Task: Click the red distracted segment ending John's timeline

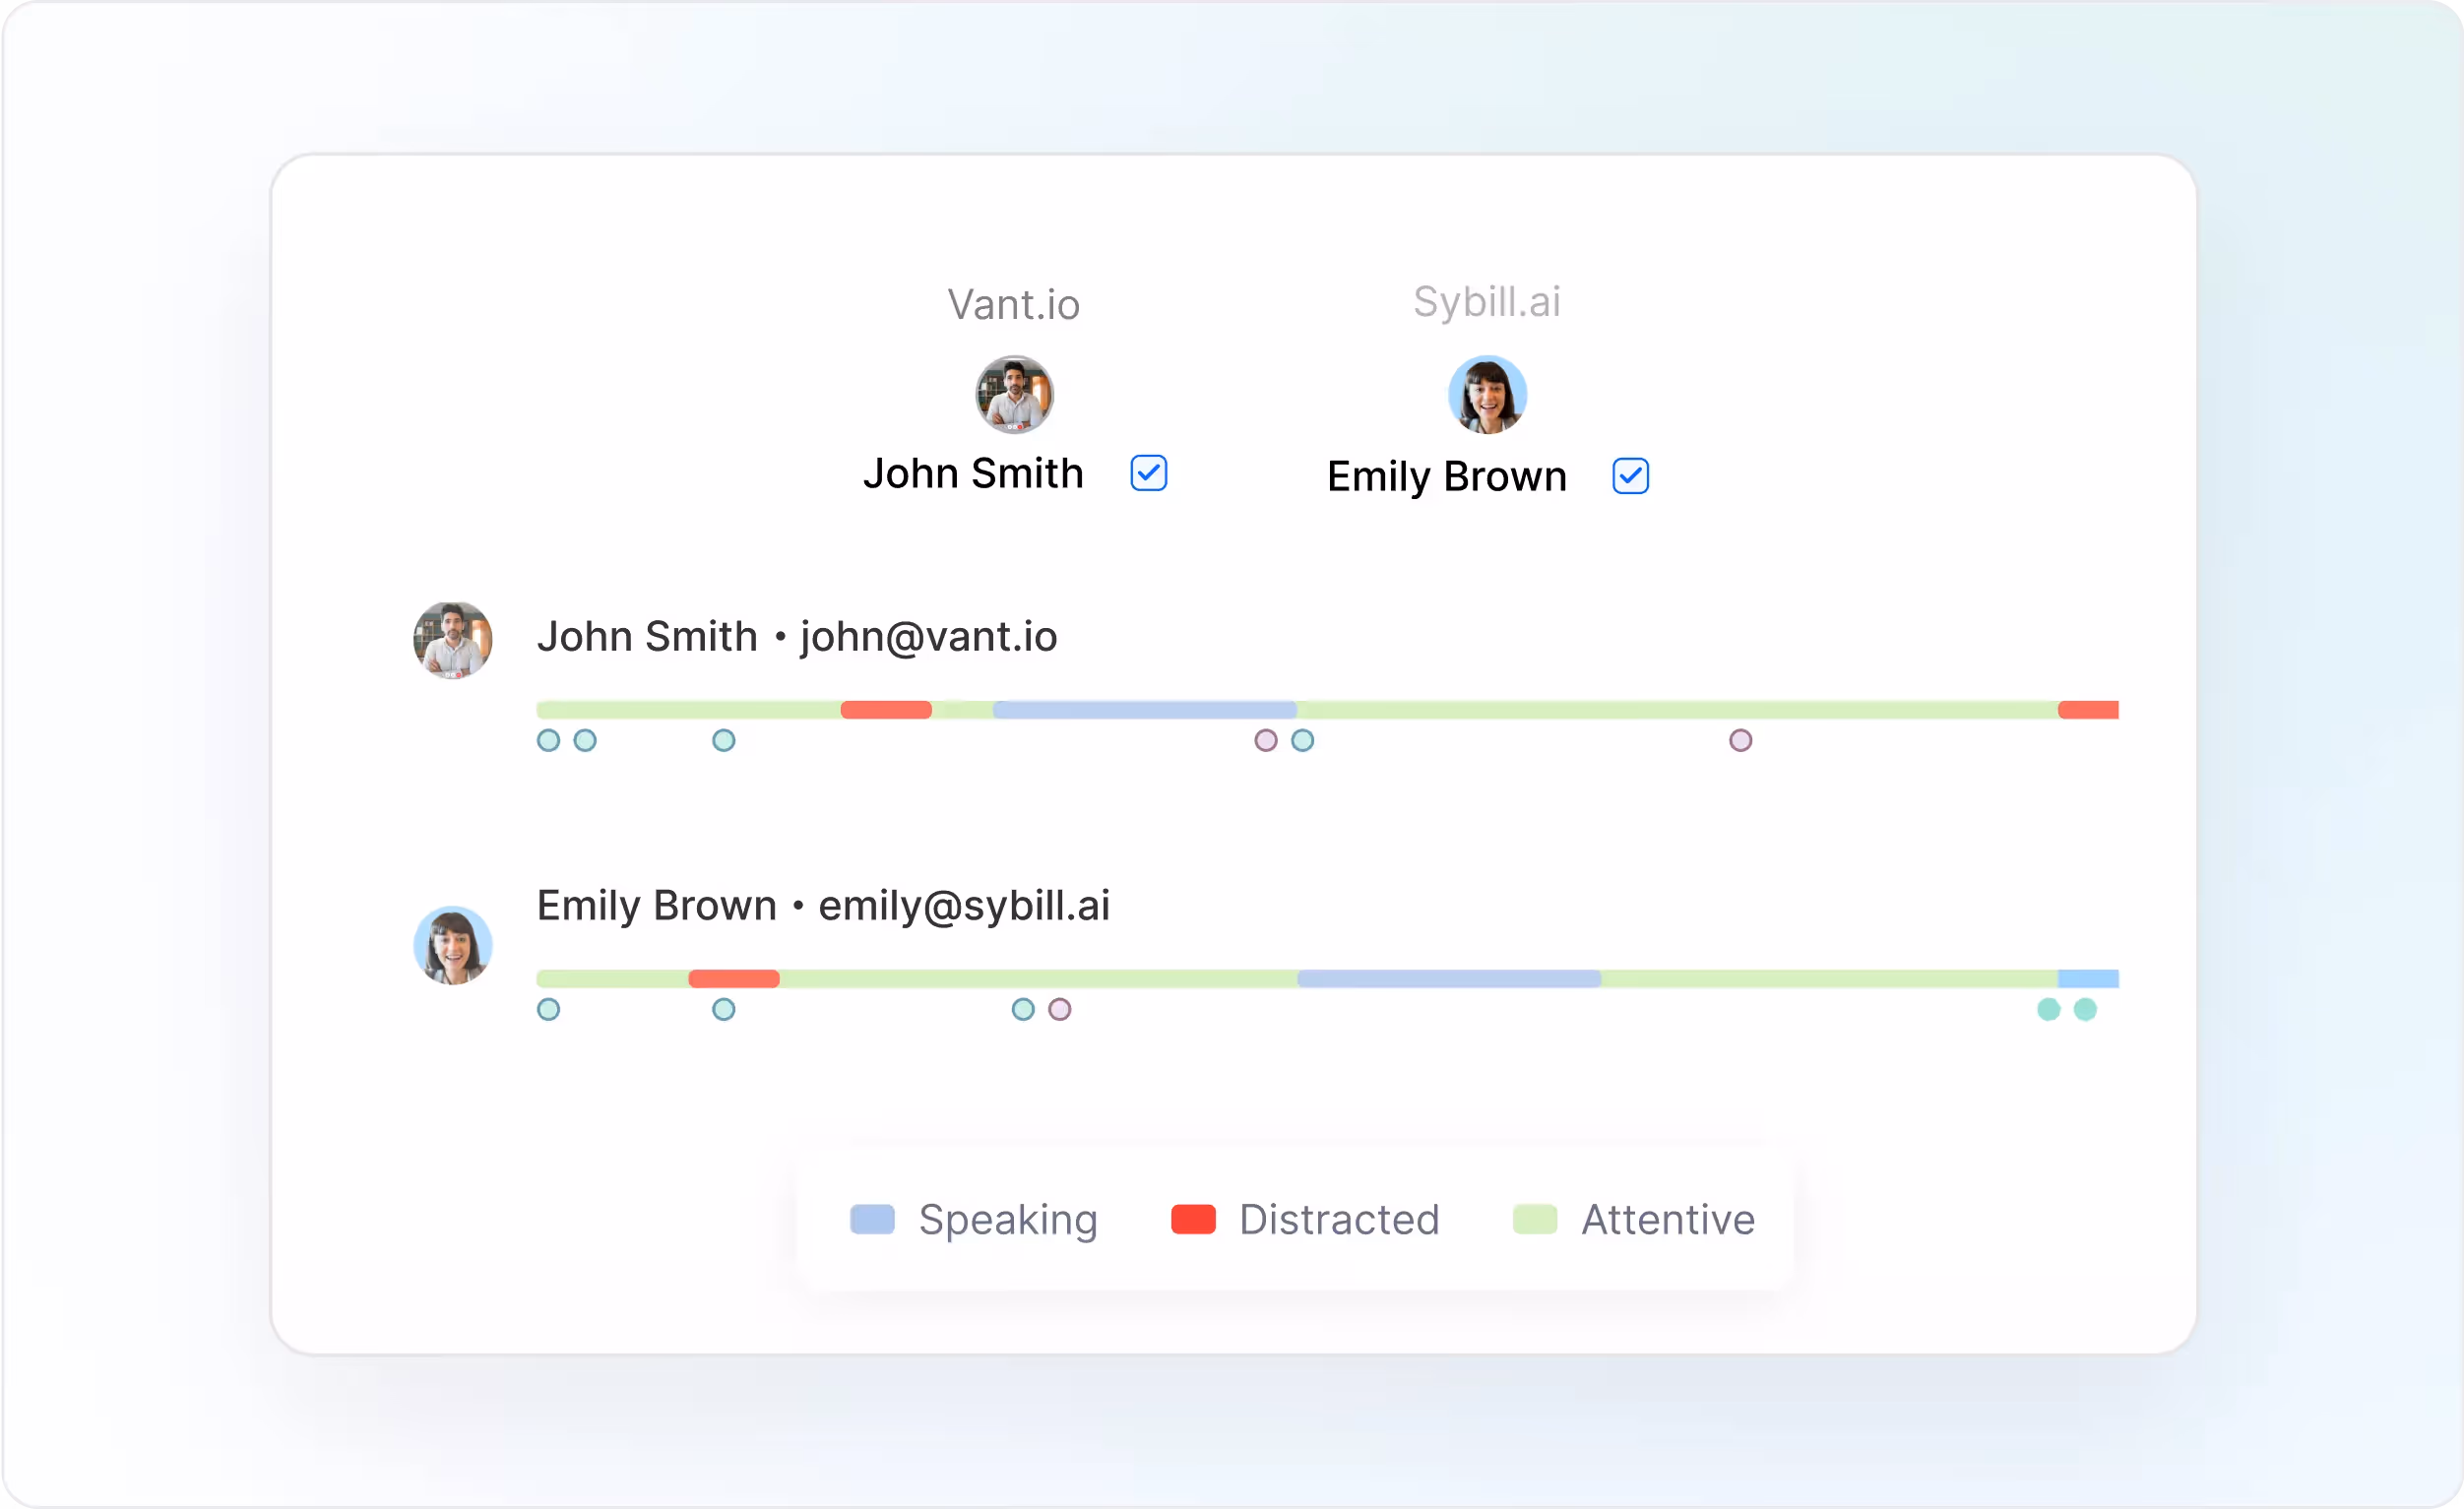Action: click(2088, 710)
